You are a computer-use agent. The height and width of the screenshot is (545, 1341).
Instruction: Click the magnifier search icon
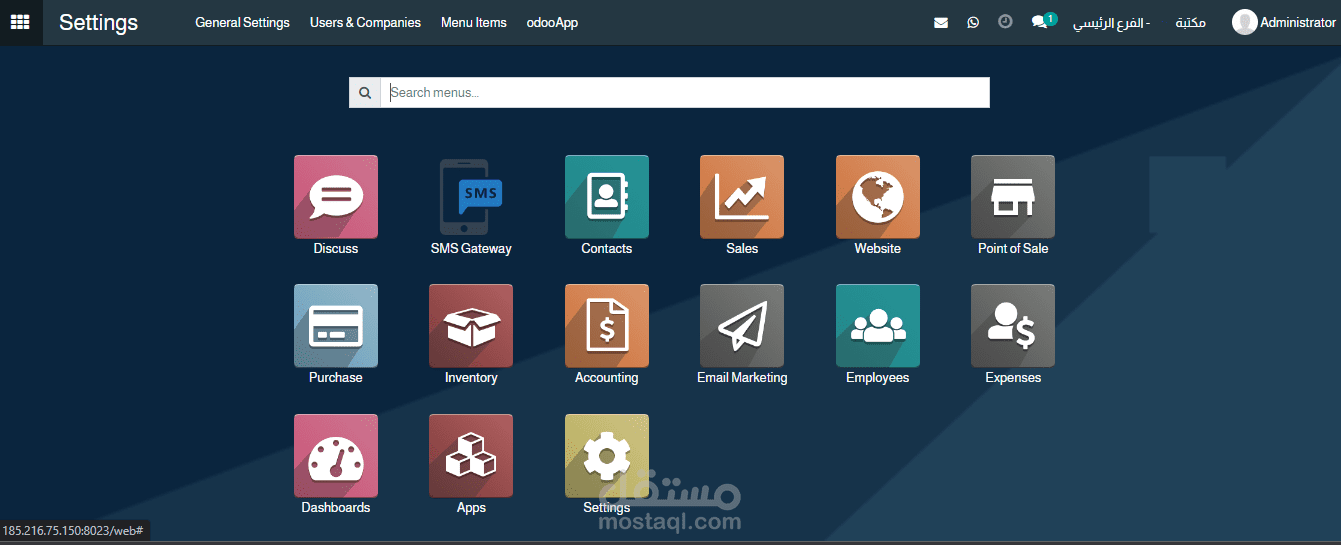[365, 93]
